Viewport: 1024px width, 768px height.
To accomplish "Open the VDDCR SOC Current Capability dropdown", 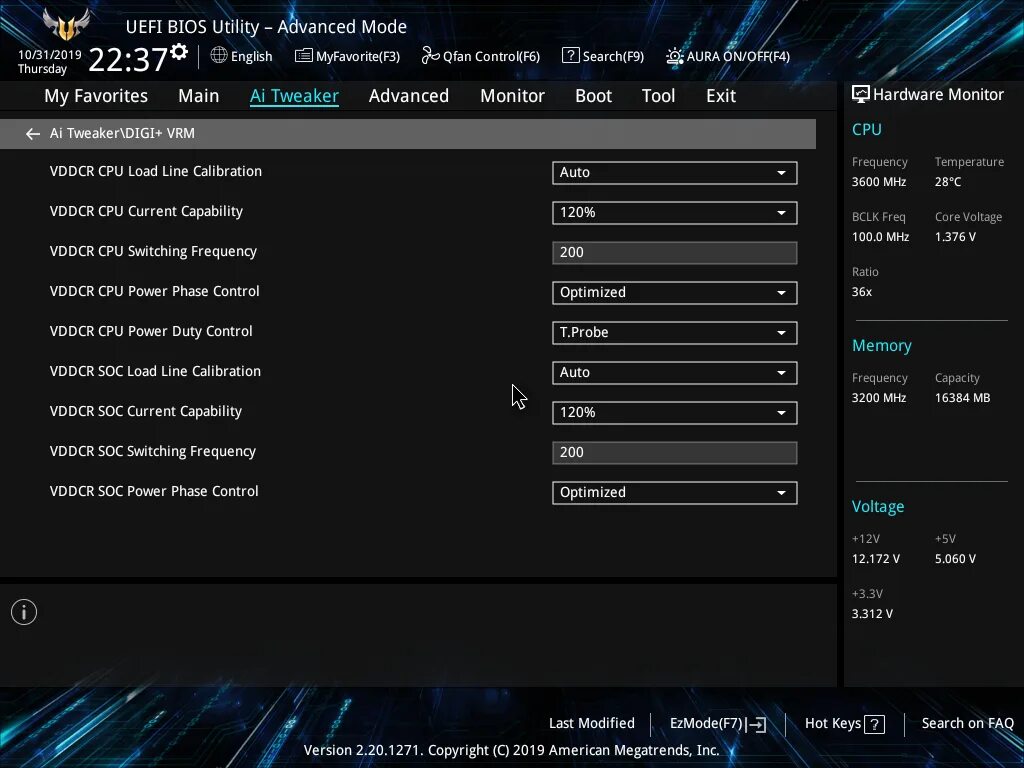I will [674, 412].
